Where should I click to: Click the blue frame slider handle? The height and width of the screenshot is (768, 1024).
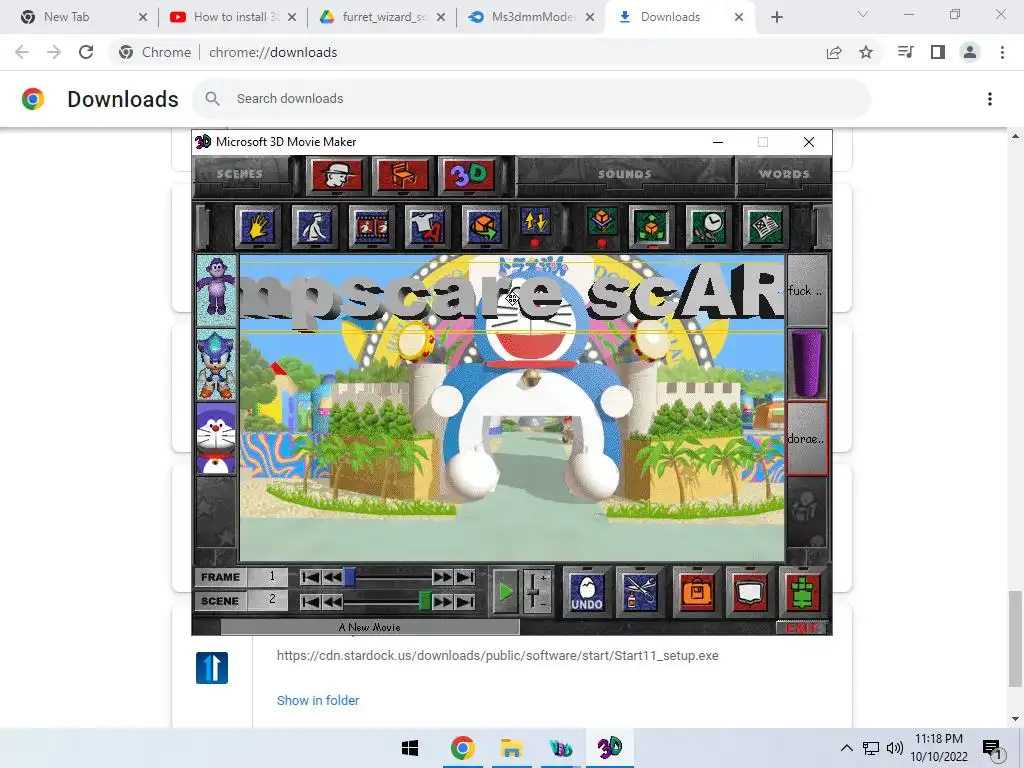pos(350,577)
